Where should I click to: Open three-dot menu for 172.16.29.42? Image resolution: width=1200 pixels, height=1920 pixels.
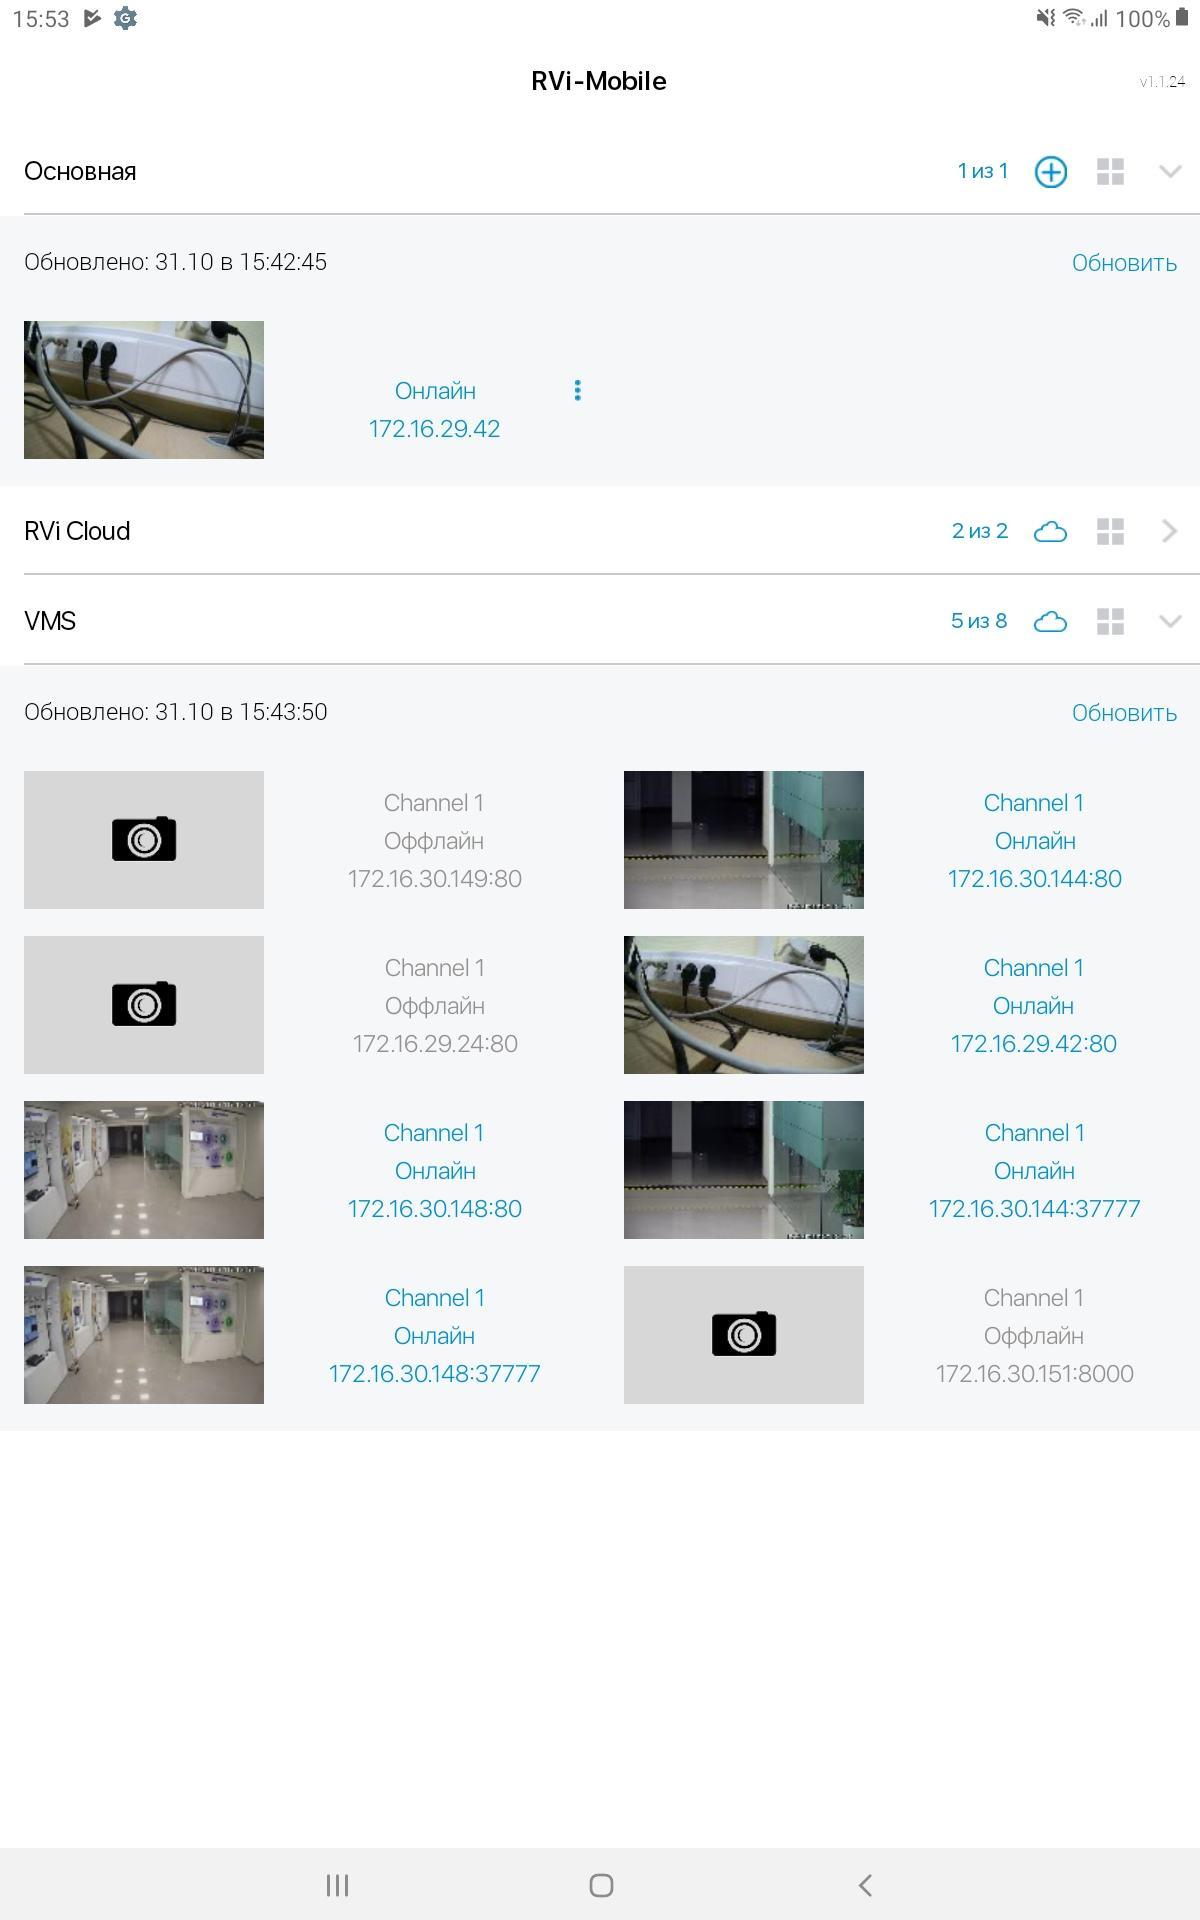click(577, 390)
